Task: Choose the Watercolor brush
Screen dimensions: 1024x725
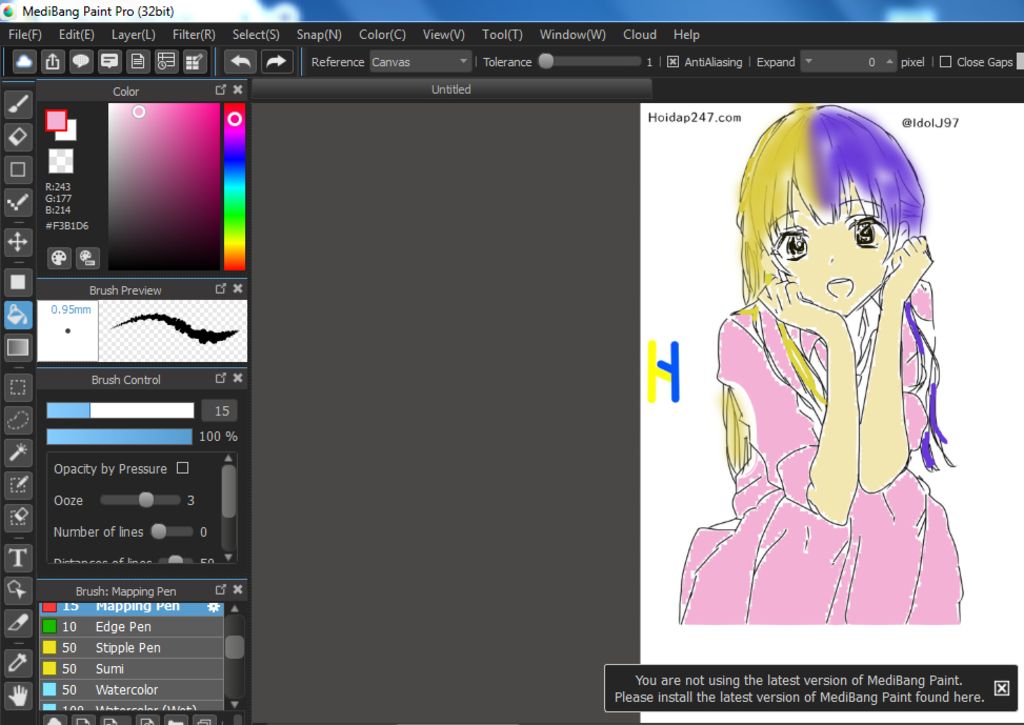Action: point(132,689)
